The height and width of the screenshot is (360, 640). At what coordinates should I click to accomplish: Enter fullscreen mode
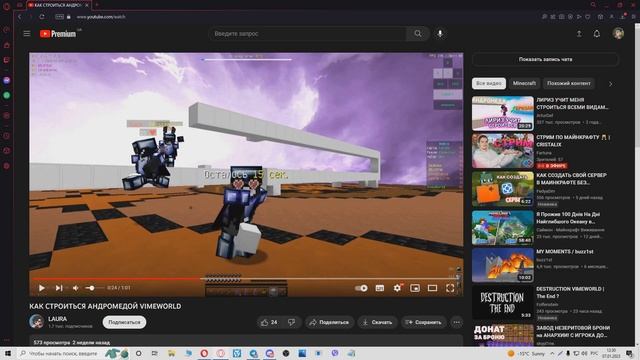point(450,288)
